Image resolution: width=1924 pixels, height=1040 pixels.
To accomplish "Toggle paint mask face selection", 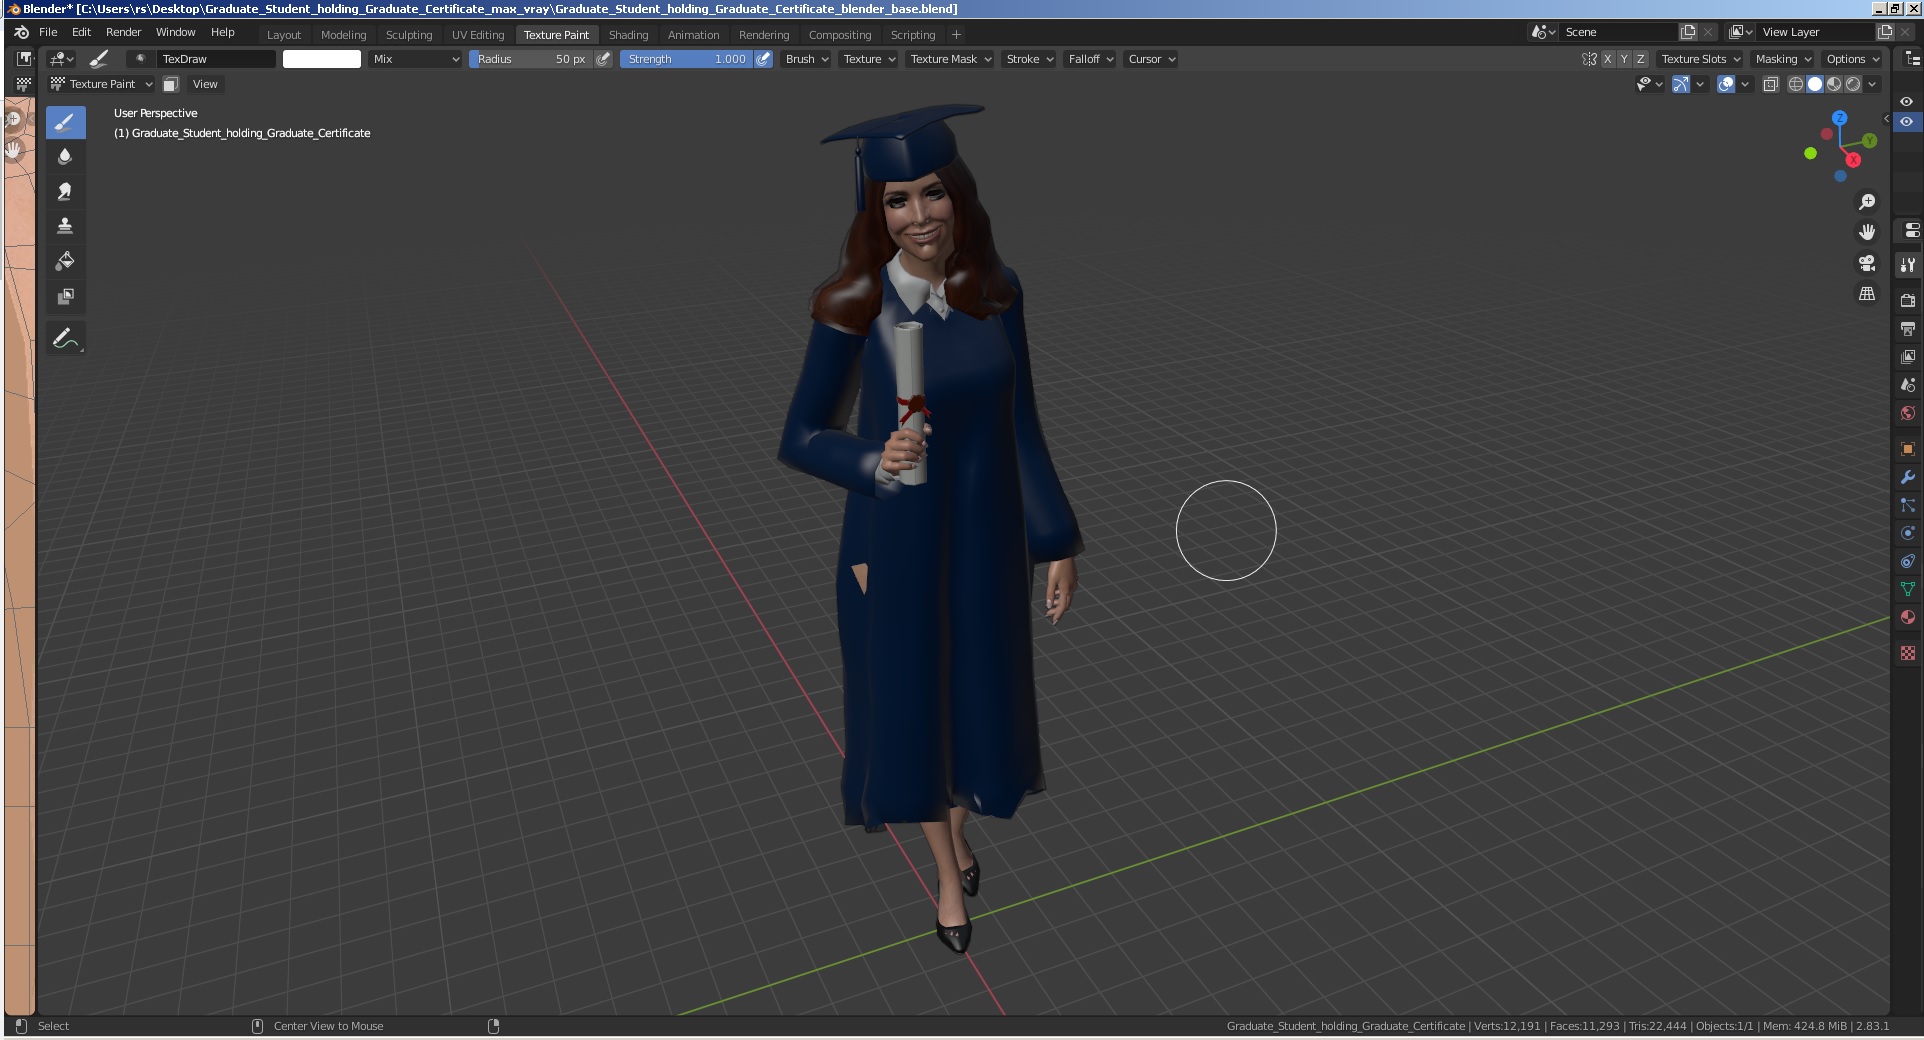I will 171,84.
